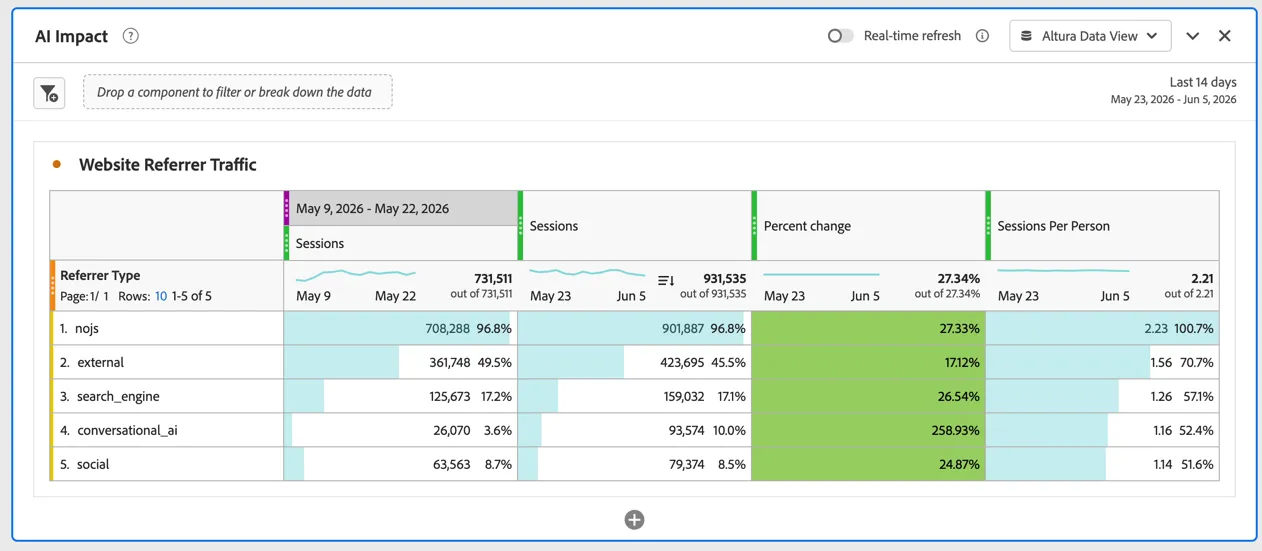The height and width of the screenshot is (551, 1262).
Task: Click the 93,574 sessions cell
Action: coord(635,430)
